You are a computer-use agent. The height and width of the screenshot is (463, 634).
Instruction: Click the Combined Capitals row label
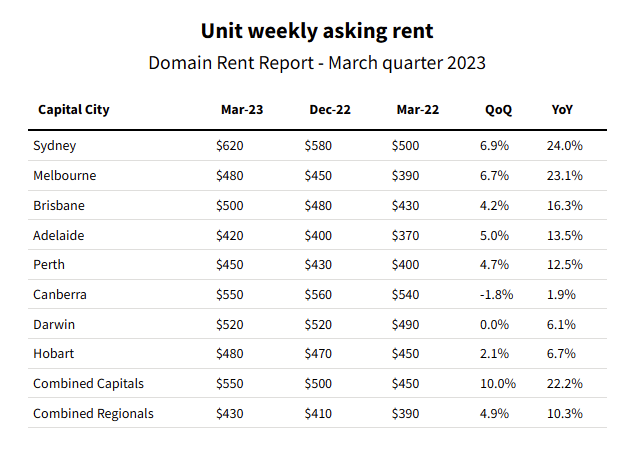pyautogui.click(x=89, y=384)
